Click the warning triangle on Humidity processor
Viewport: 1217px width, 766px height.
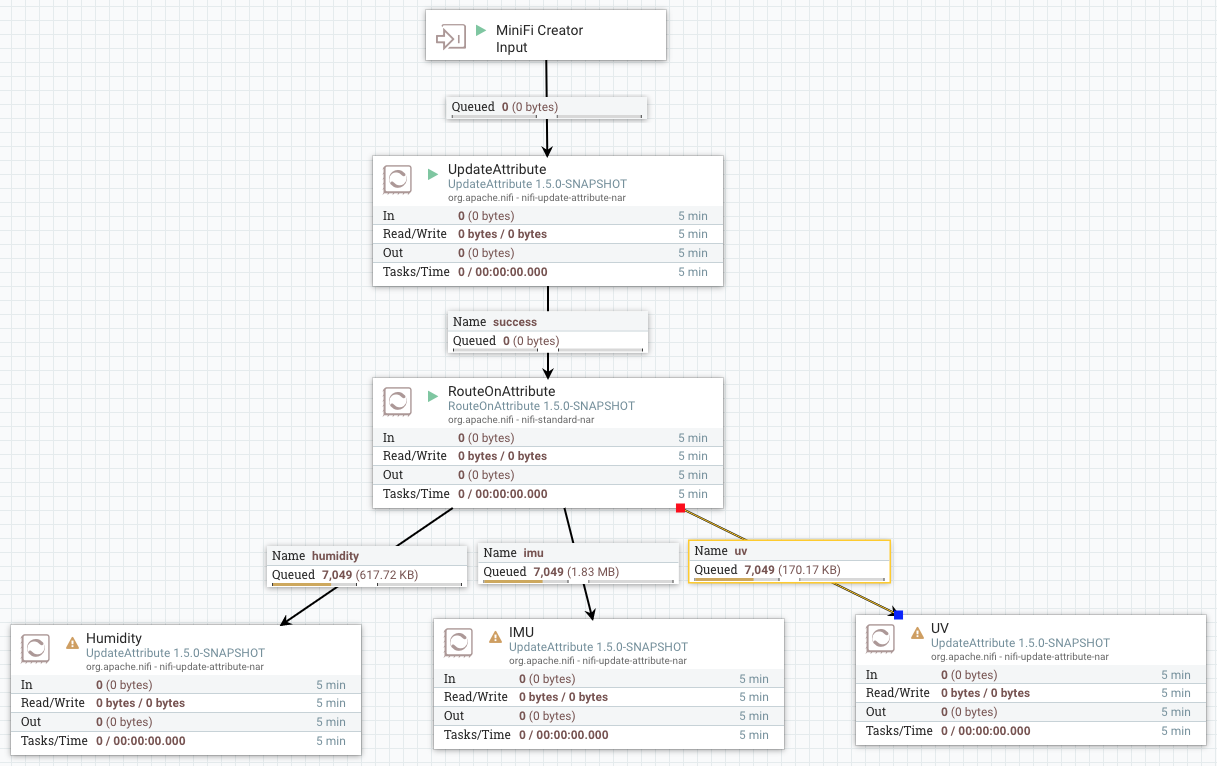72,643
